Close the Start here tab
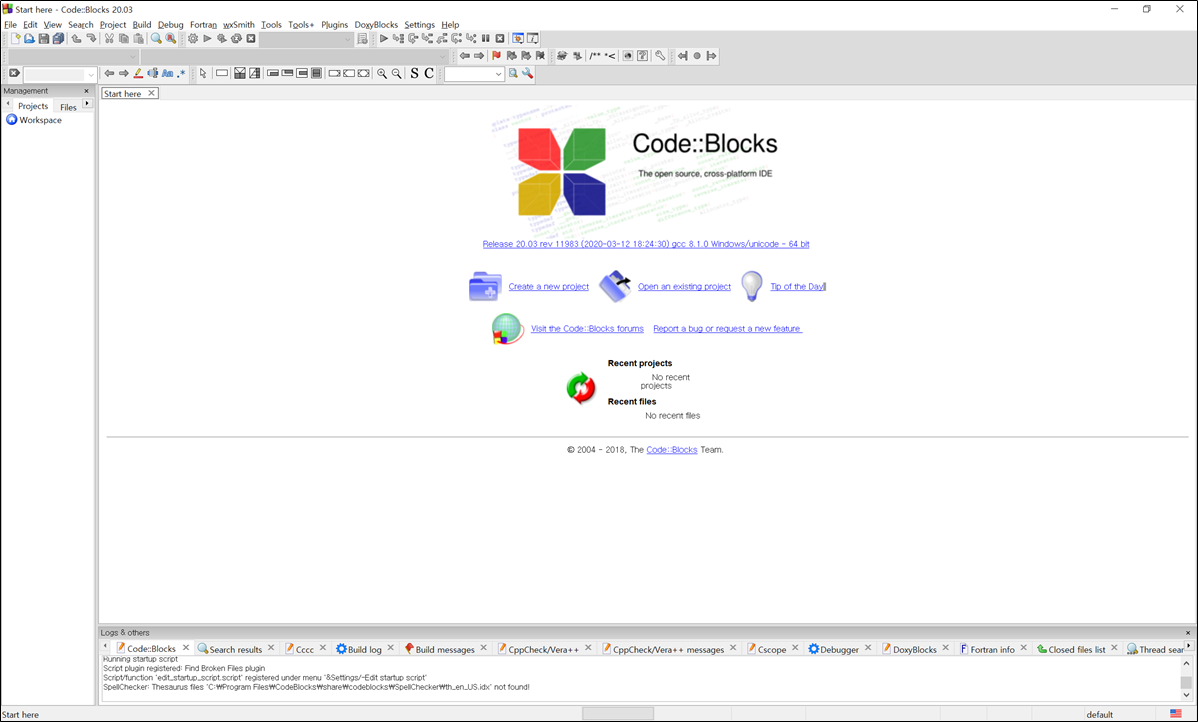 (151, 93)
